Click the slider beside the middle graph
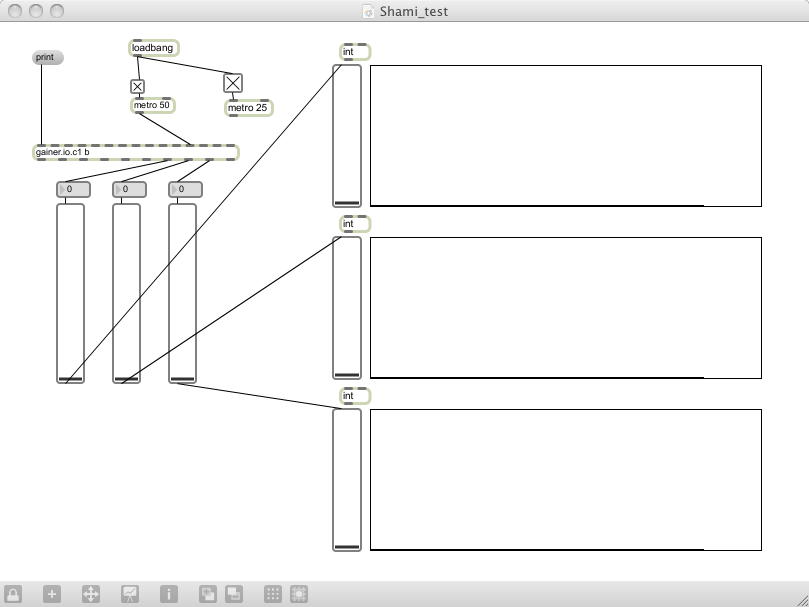The width and height of the screenshot is (809, 607). (347, 308)
